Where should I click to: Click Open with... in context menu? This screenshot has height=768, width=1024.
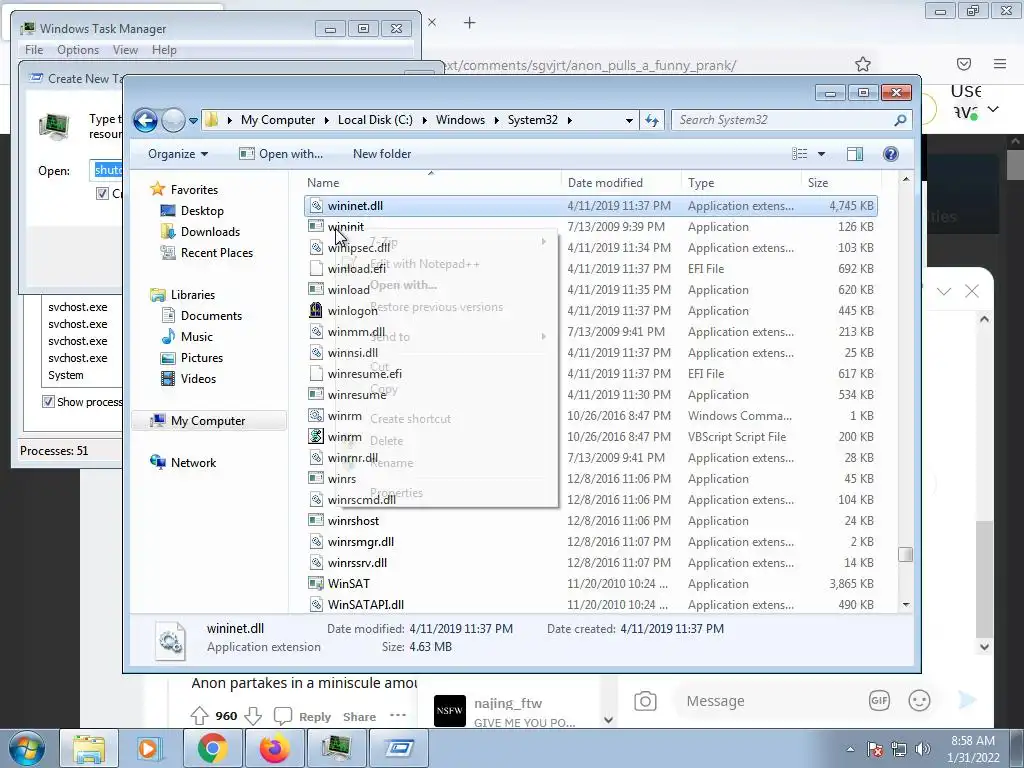click(404, 285)
